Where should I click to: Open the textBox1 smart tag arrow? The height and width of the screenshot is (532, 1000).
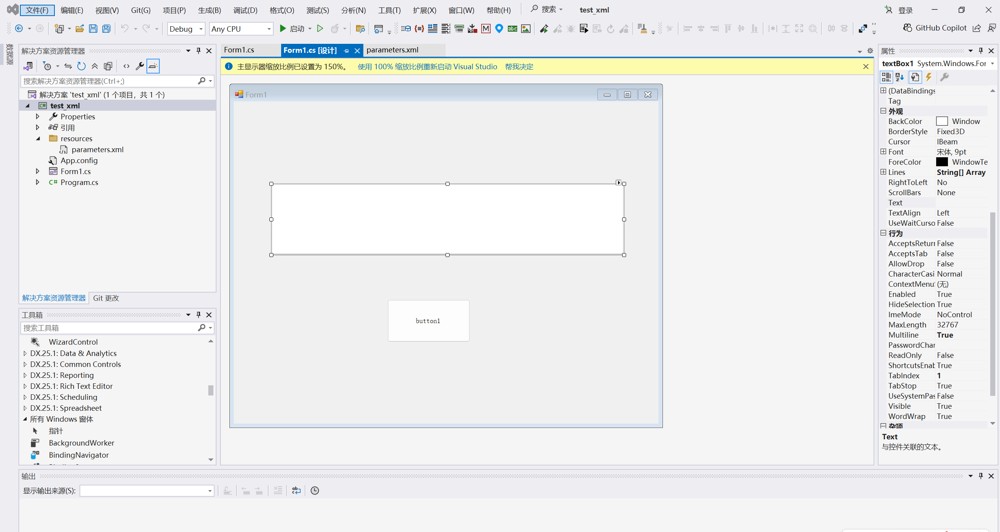tap(619, 182)
